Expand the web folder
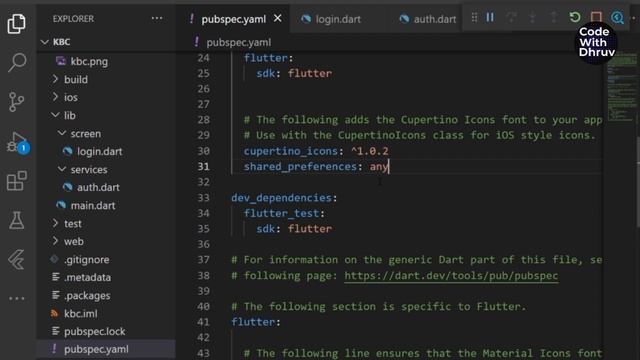 (73, 242)
